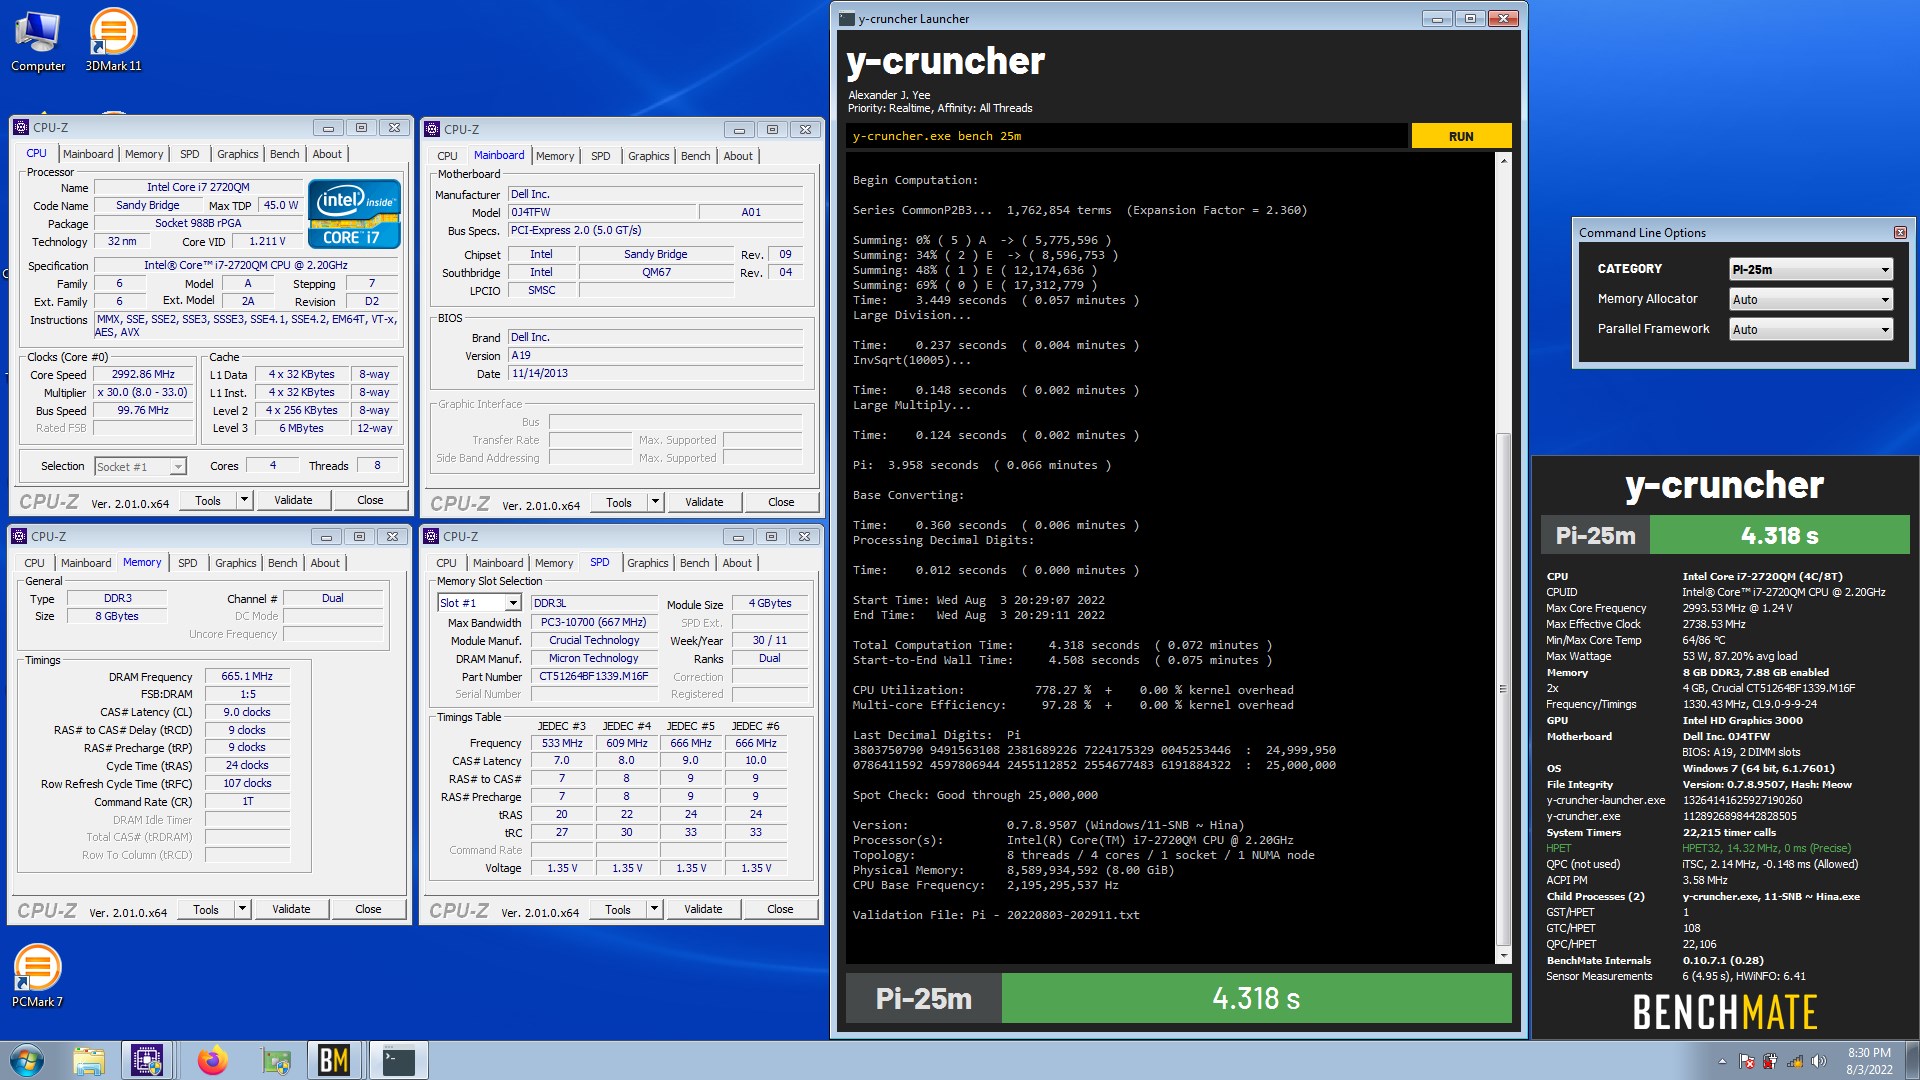The image size is (1920, 1080).
Task: Open the Windows Start menu orb
Action: (26, 1060)
